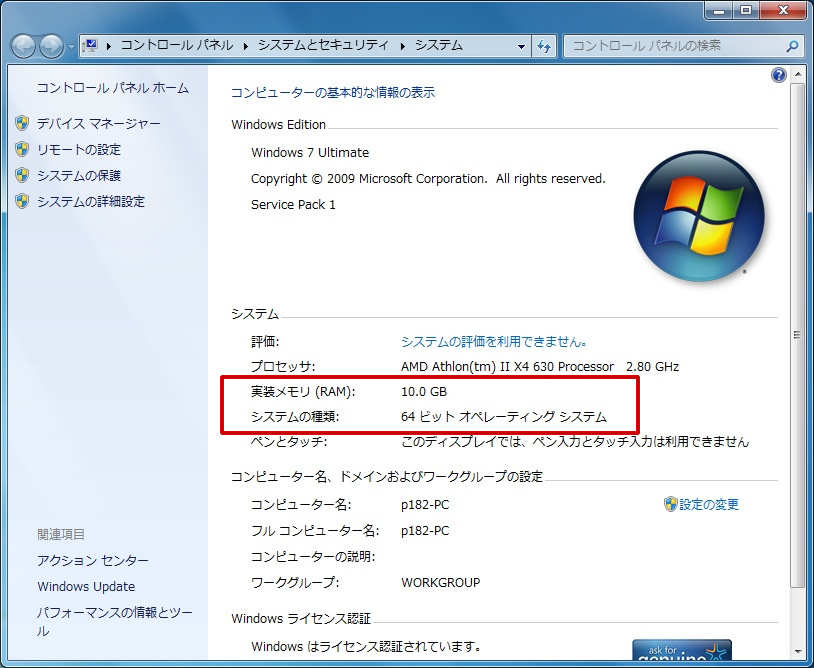Screen dimensions: 814x668
Task: Click the Windows 7 Ultimate text
Action: pos(310,153)
